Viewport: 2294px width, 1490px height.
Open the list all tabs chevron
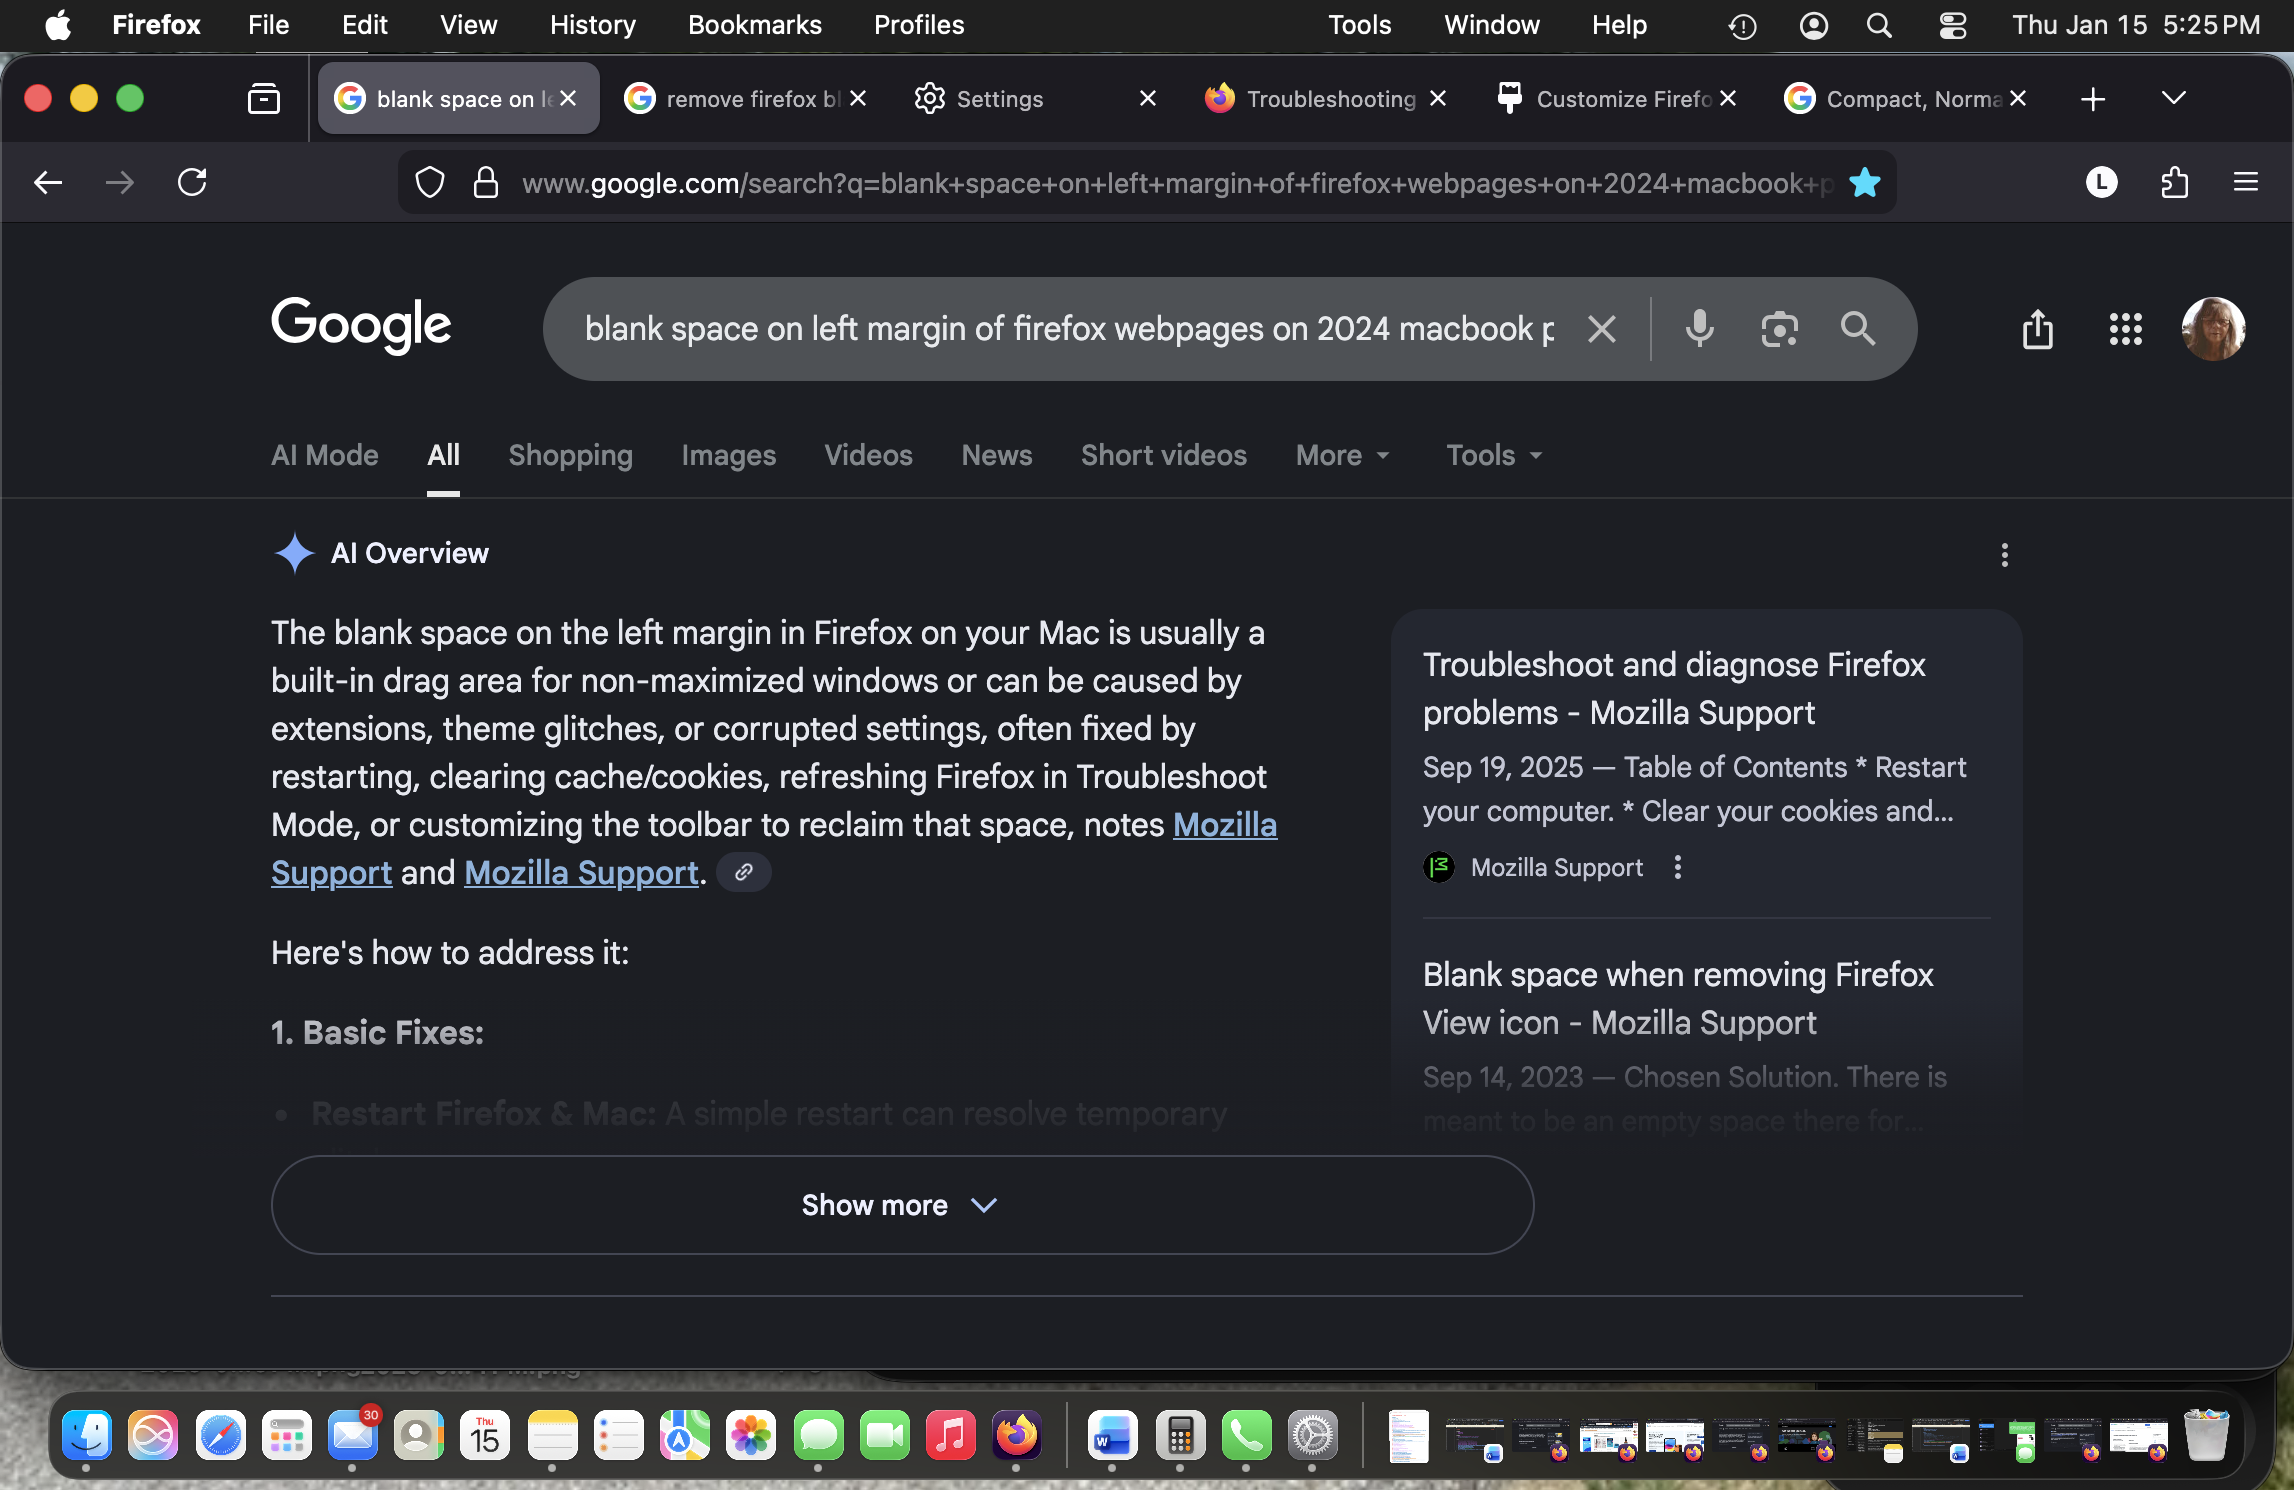click(2173, 98)
